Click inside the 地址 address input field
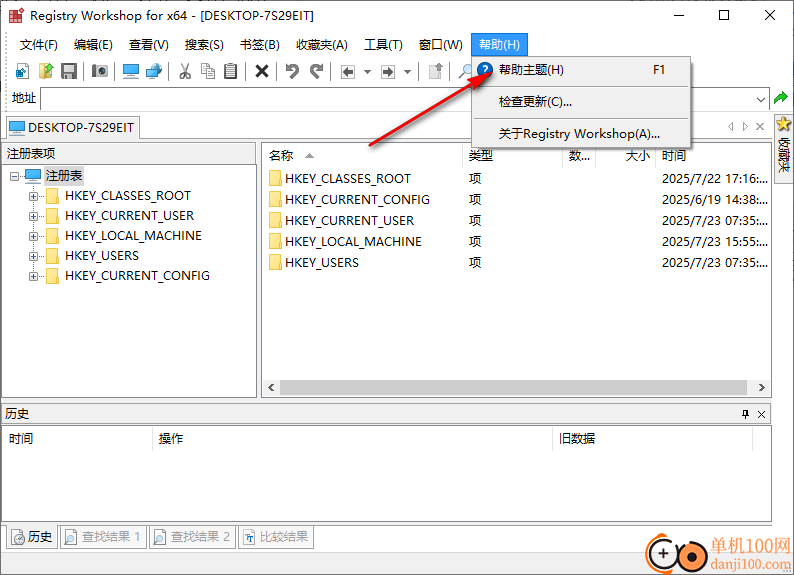The image size is (794, 575). 397,99
